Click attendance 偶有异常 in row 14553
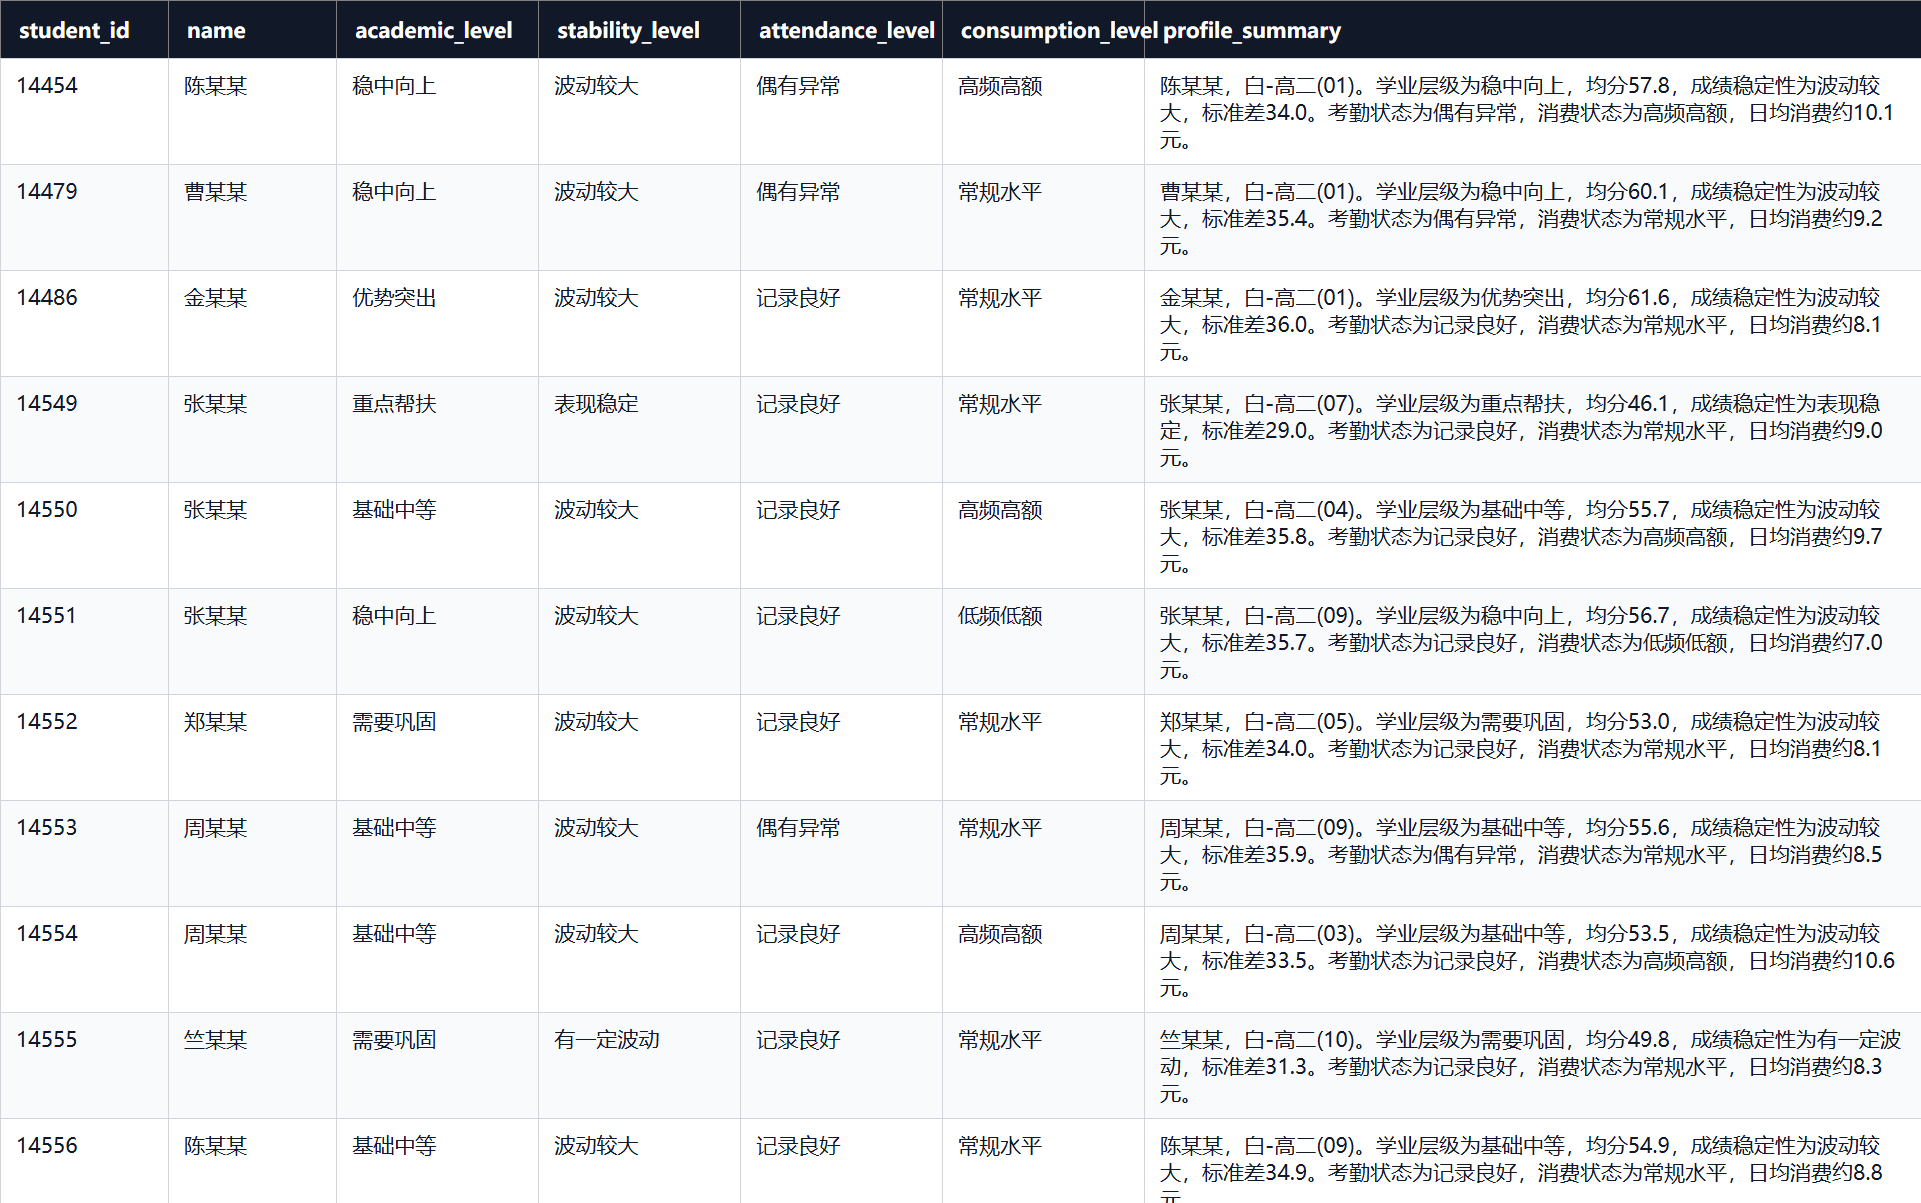1921x1203 pixels. point(798,828)
